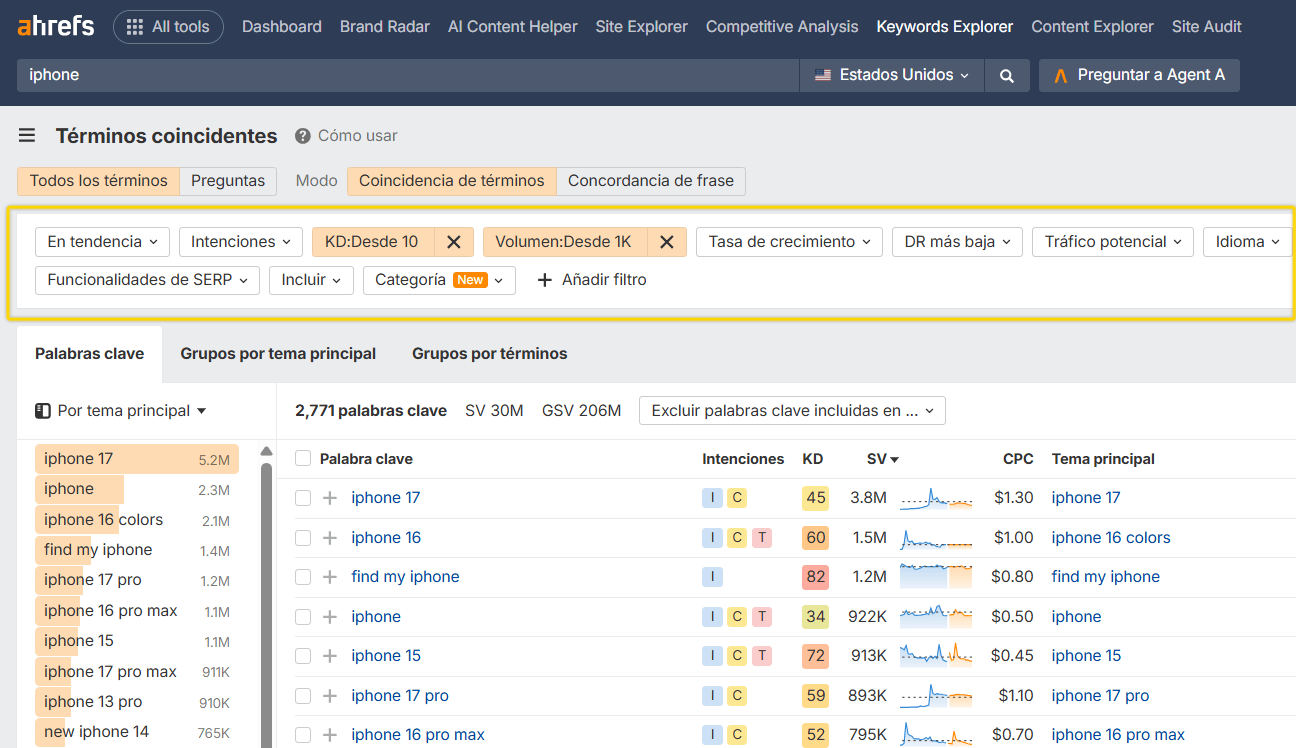Click the search magnifier button

pyautogui.click(x=1007, y=75)
